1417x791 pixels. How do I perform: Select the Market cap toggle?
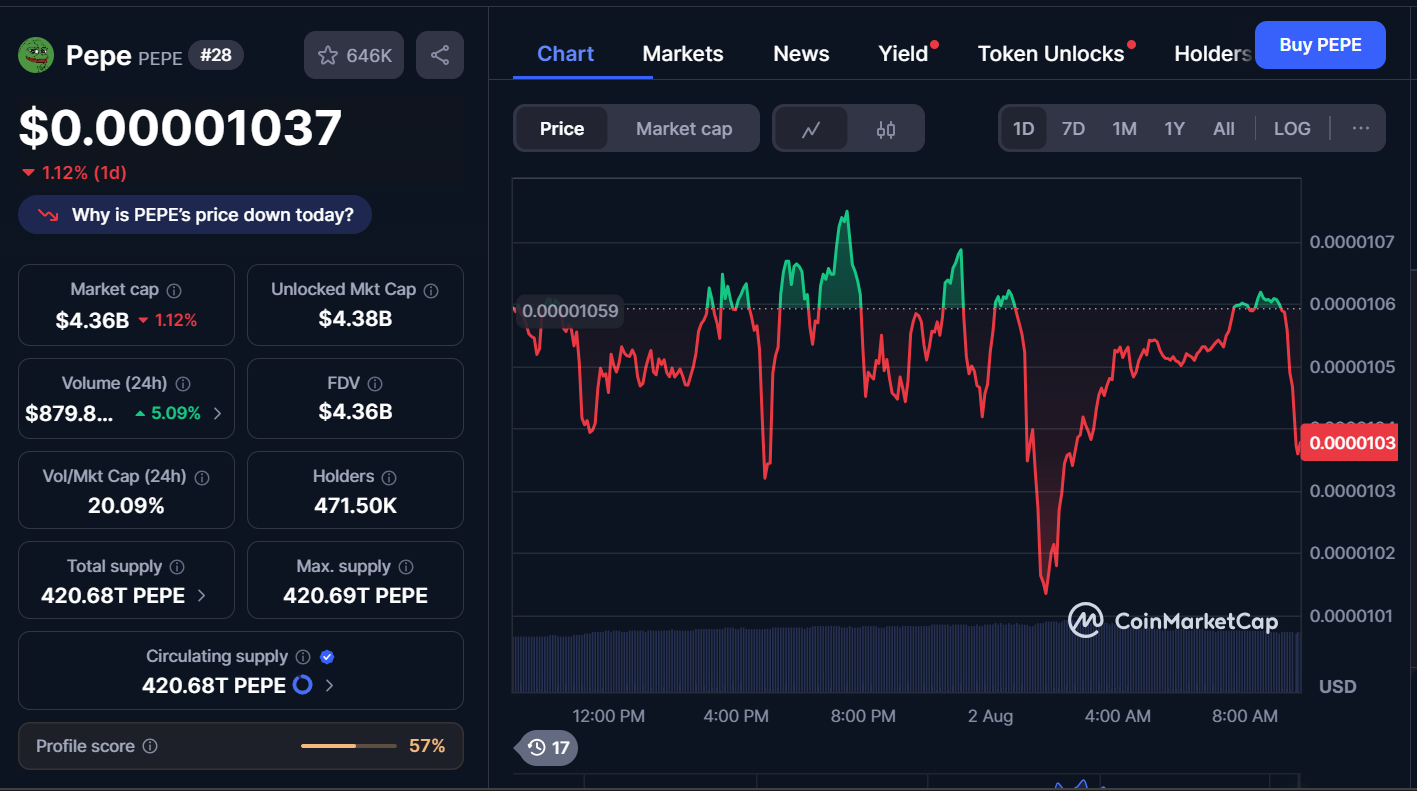coord(684,129)
